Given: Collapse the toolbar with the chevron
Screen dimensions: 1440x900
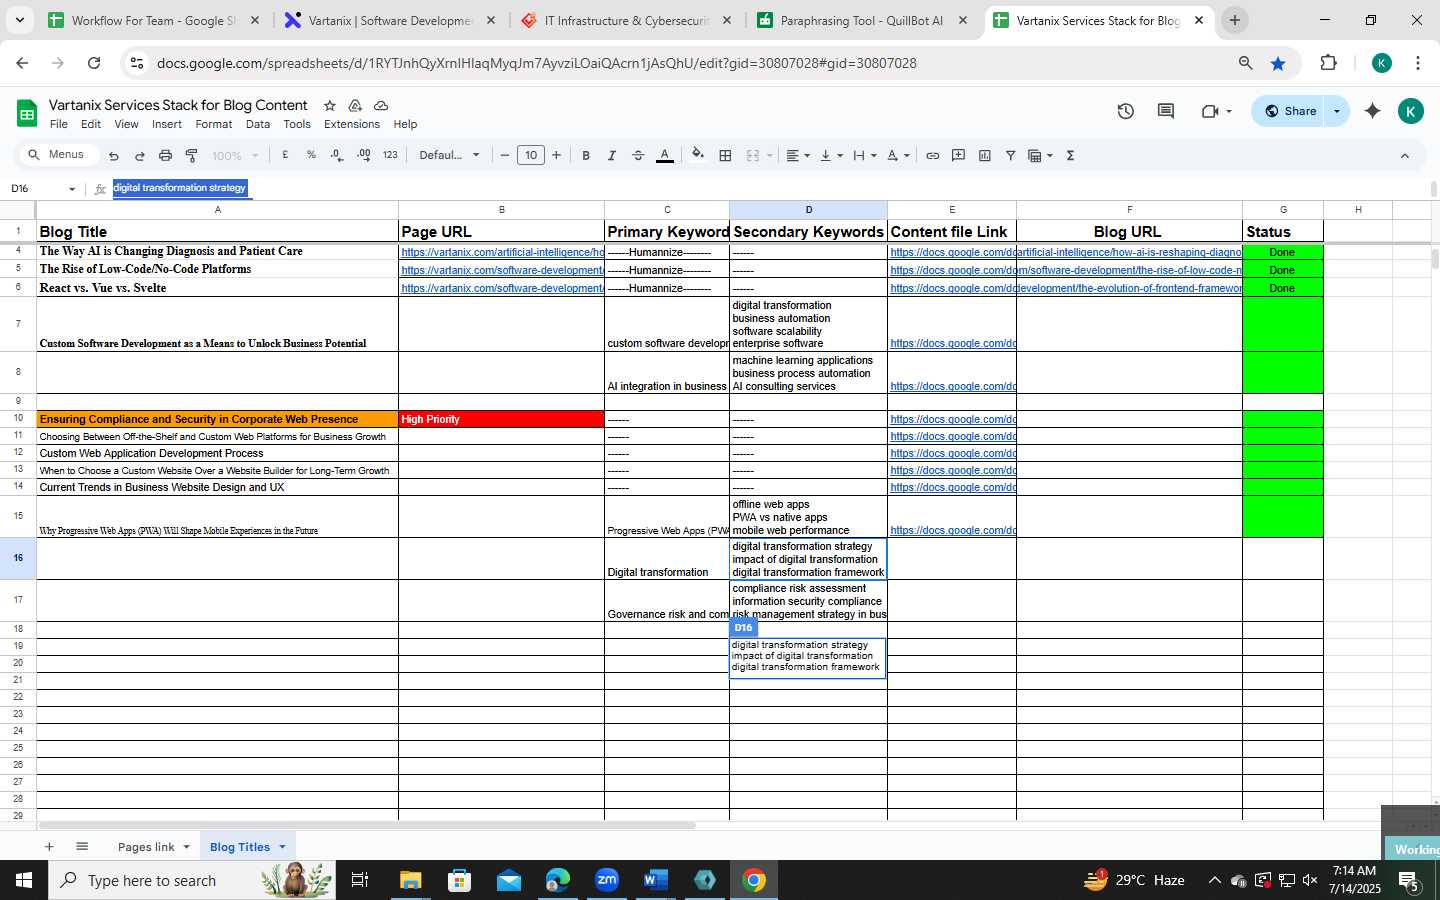Looking at the screenshot, I should coord(1404,156).
